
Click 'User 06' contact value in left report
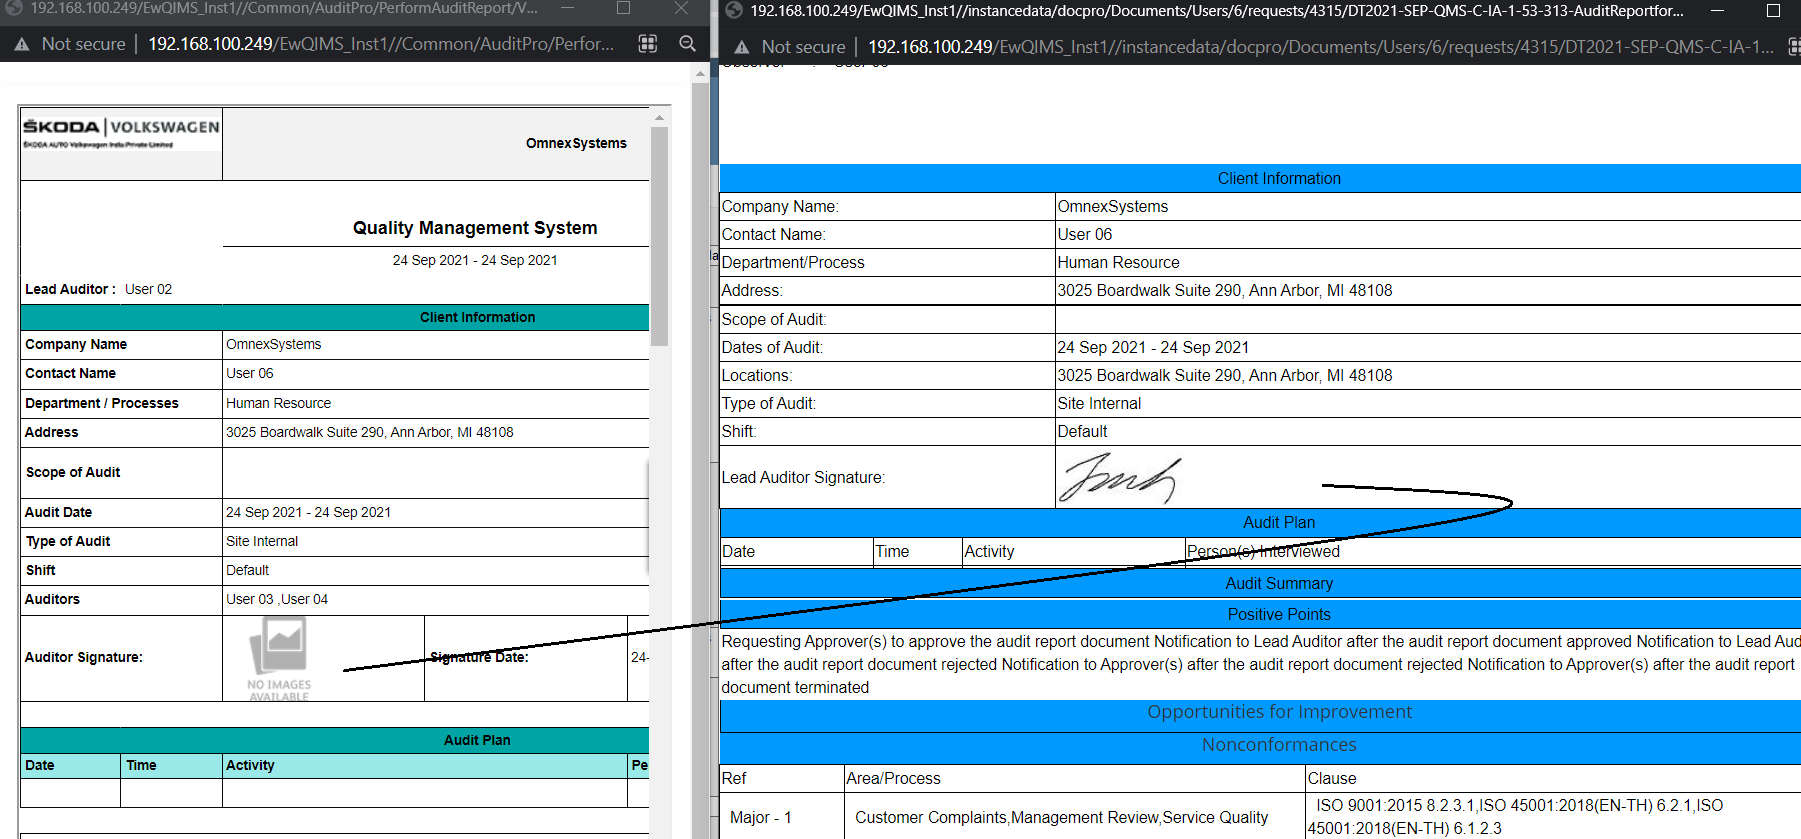click(x=249, y=373)
